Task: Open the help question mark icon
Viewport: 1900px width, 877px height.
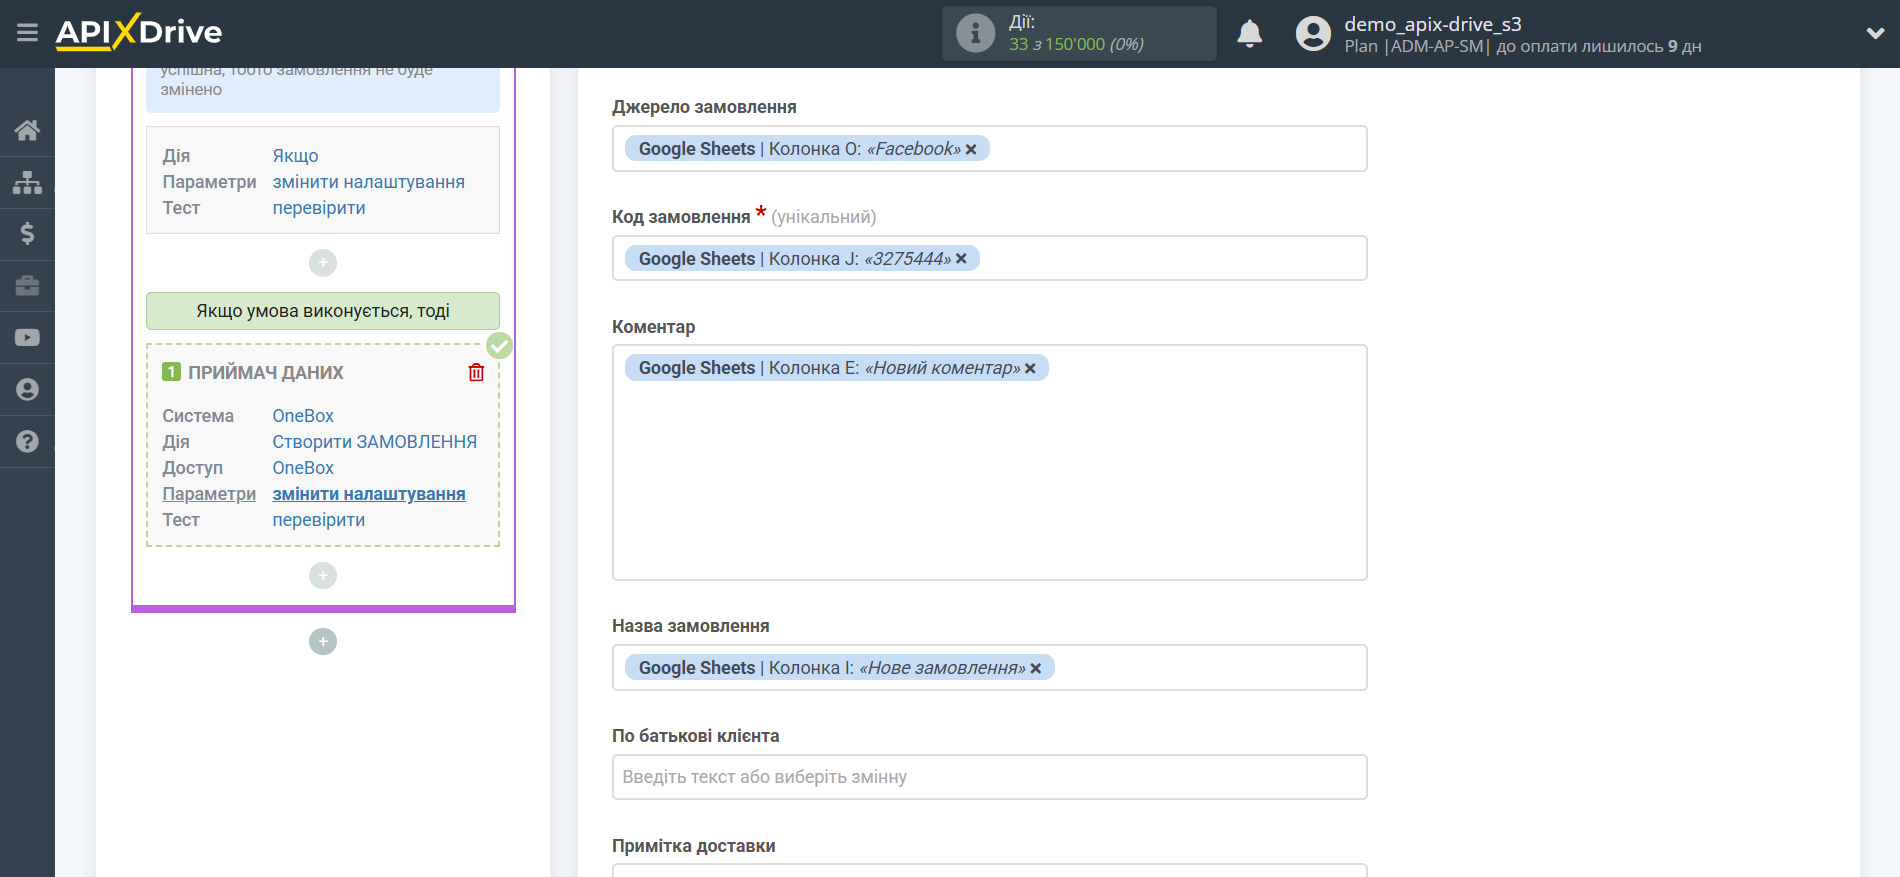Action: tap(27, 441)
